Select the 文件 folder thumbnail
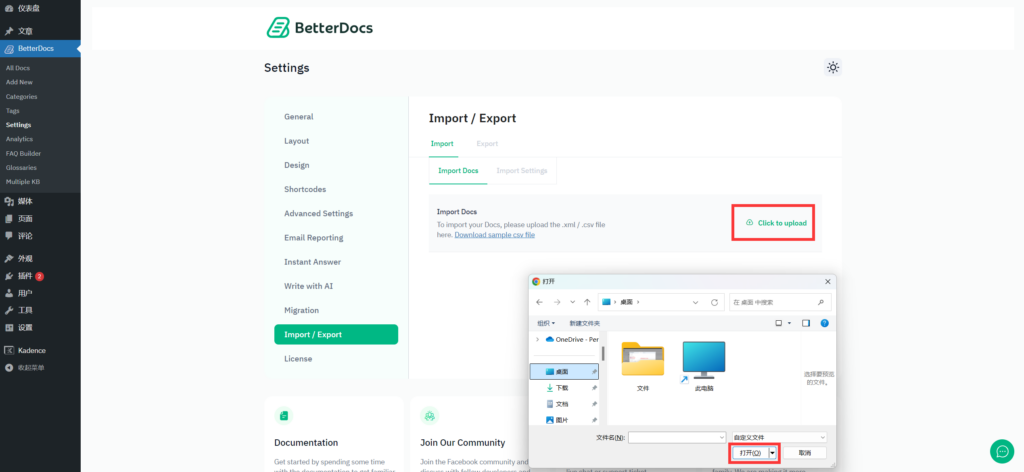 point(643,366)
